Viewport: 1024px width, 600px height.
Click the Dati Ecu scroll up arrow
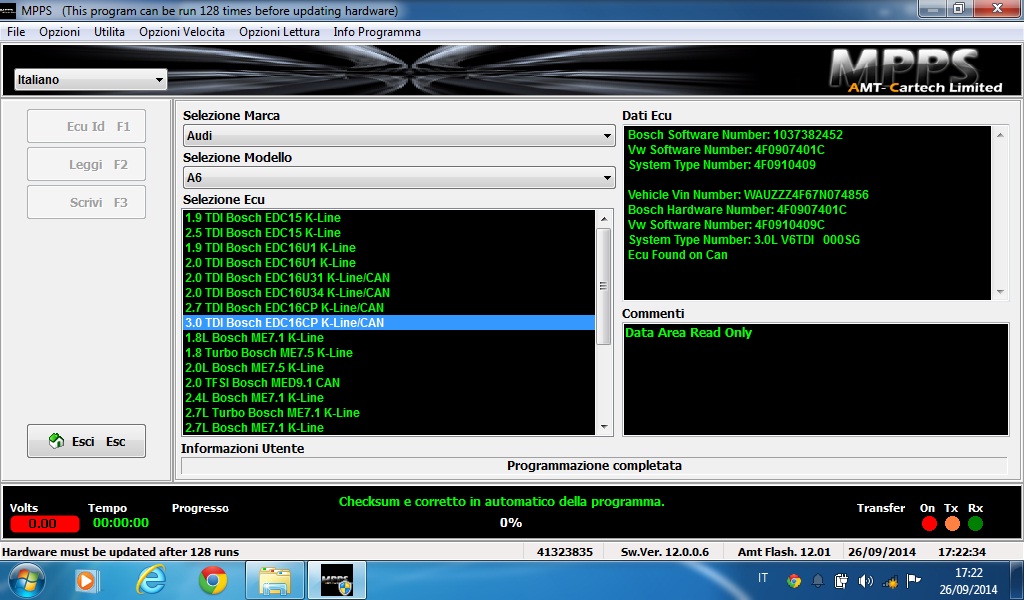tap(1000, 135)
